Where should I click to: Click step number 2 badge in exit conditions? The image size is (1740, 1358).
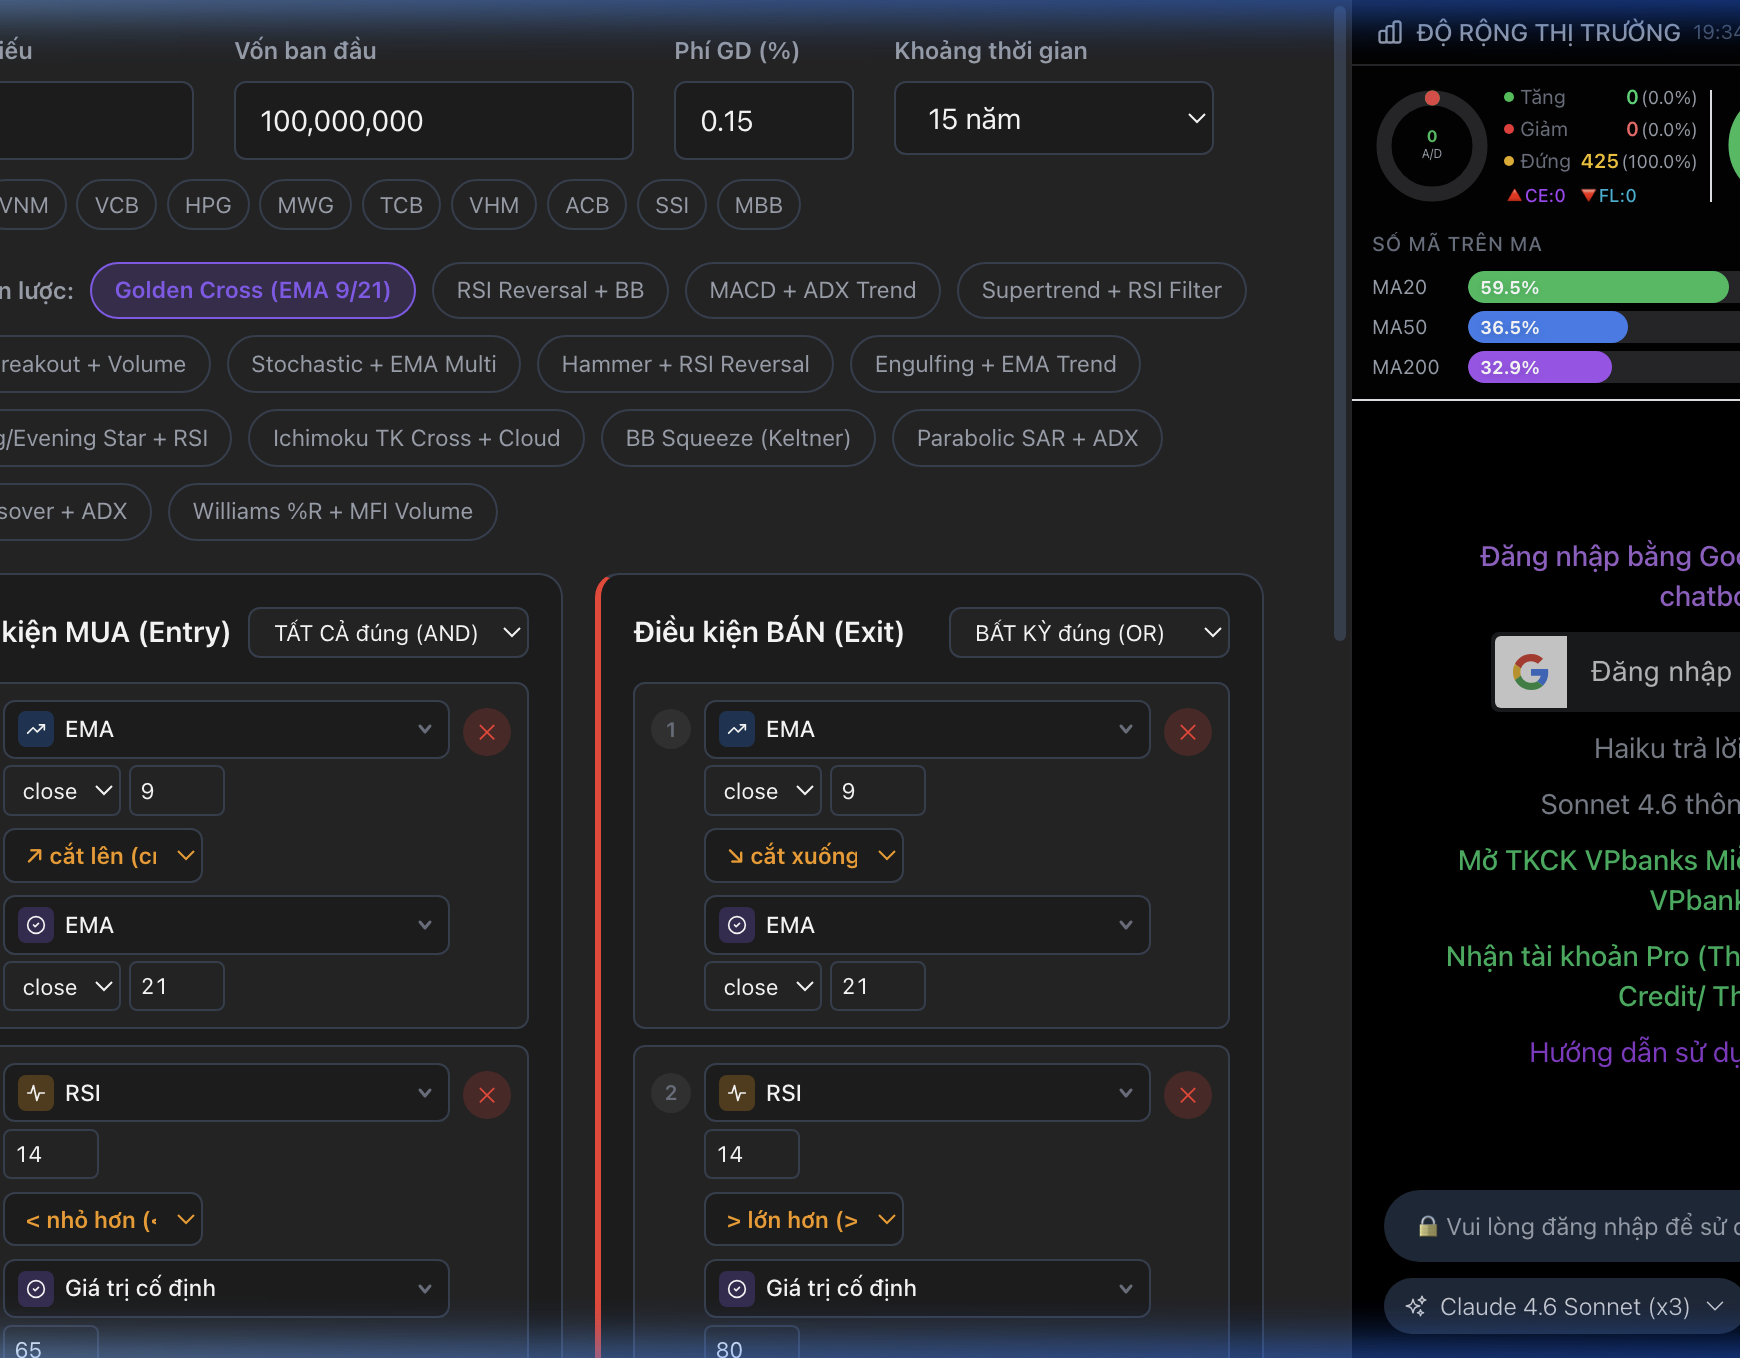(x=671, y=1093)
